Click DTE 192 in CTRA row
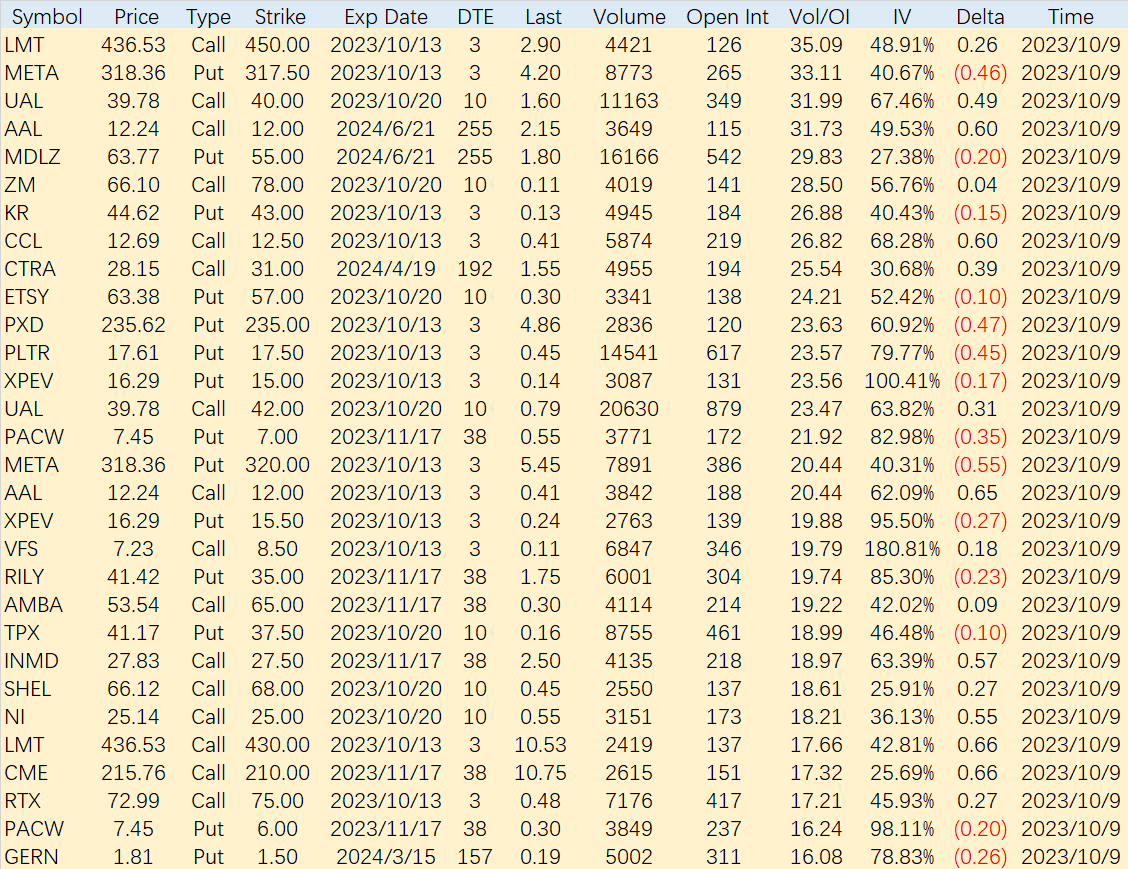This screenshot has height=869, width=1128. point(475,269)
